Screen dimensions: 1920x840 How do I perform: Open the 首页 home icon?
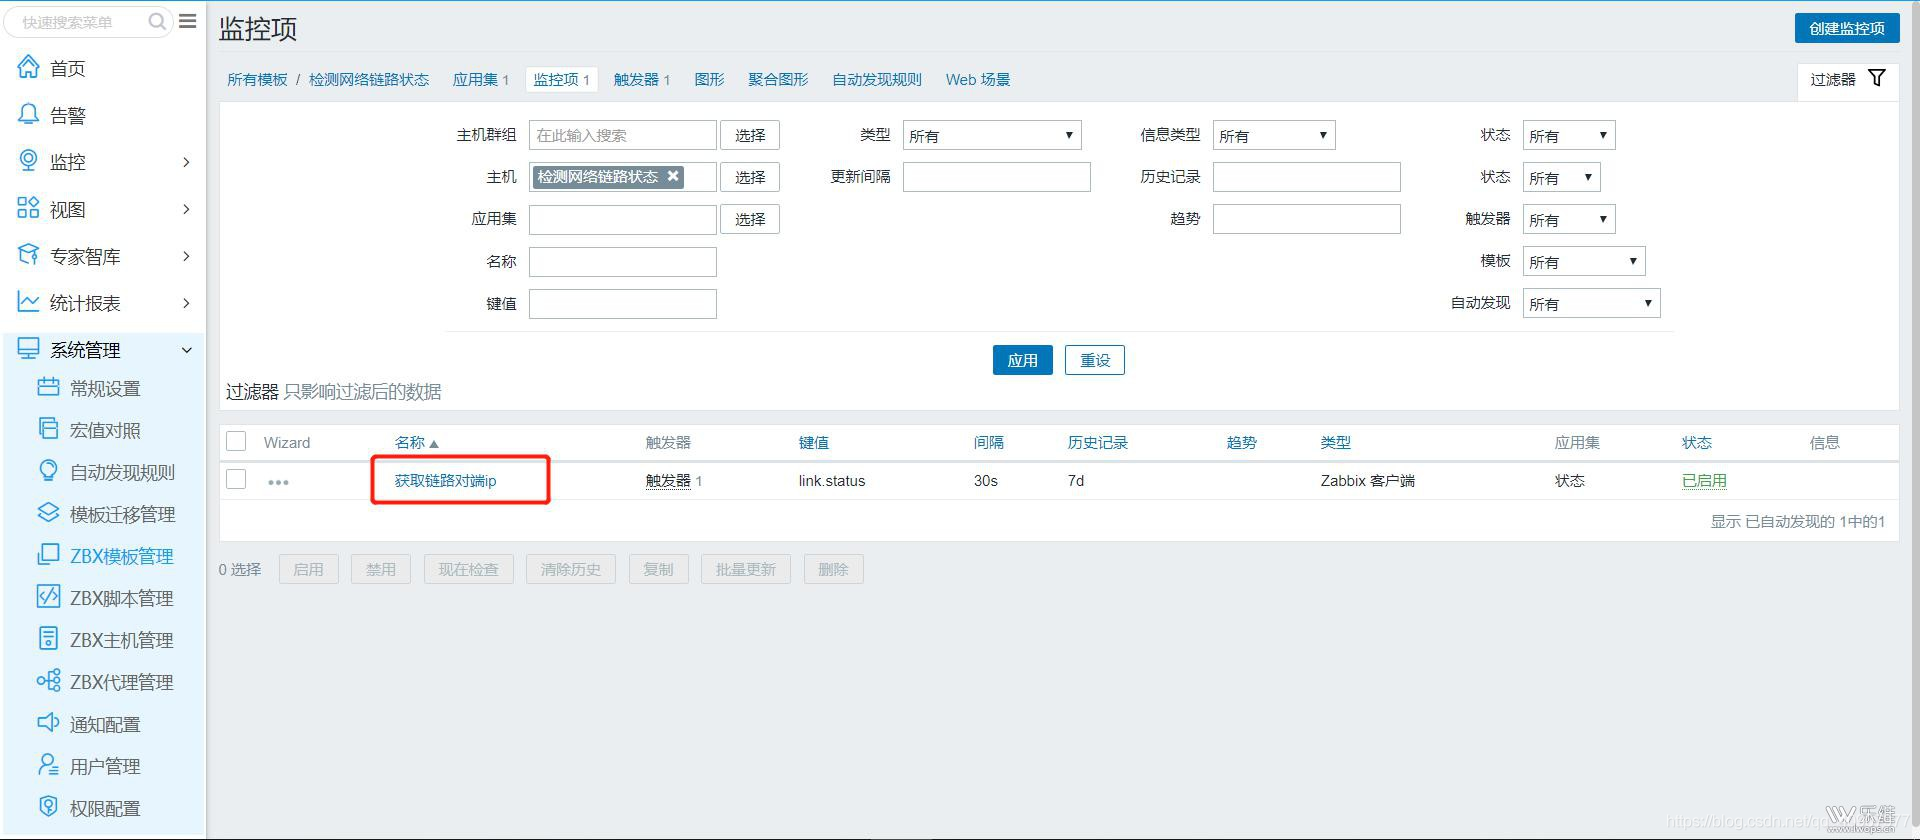click(28, 67)
